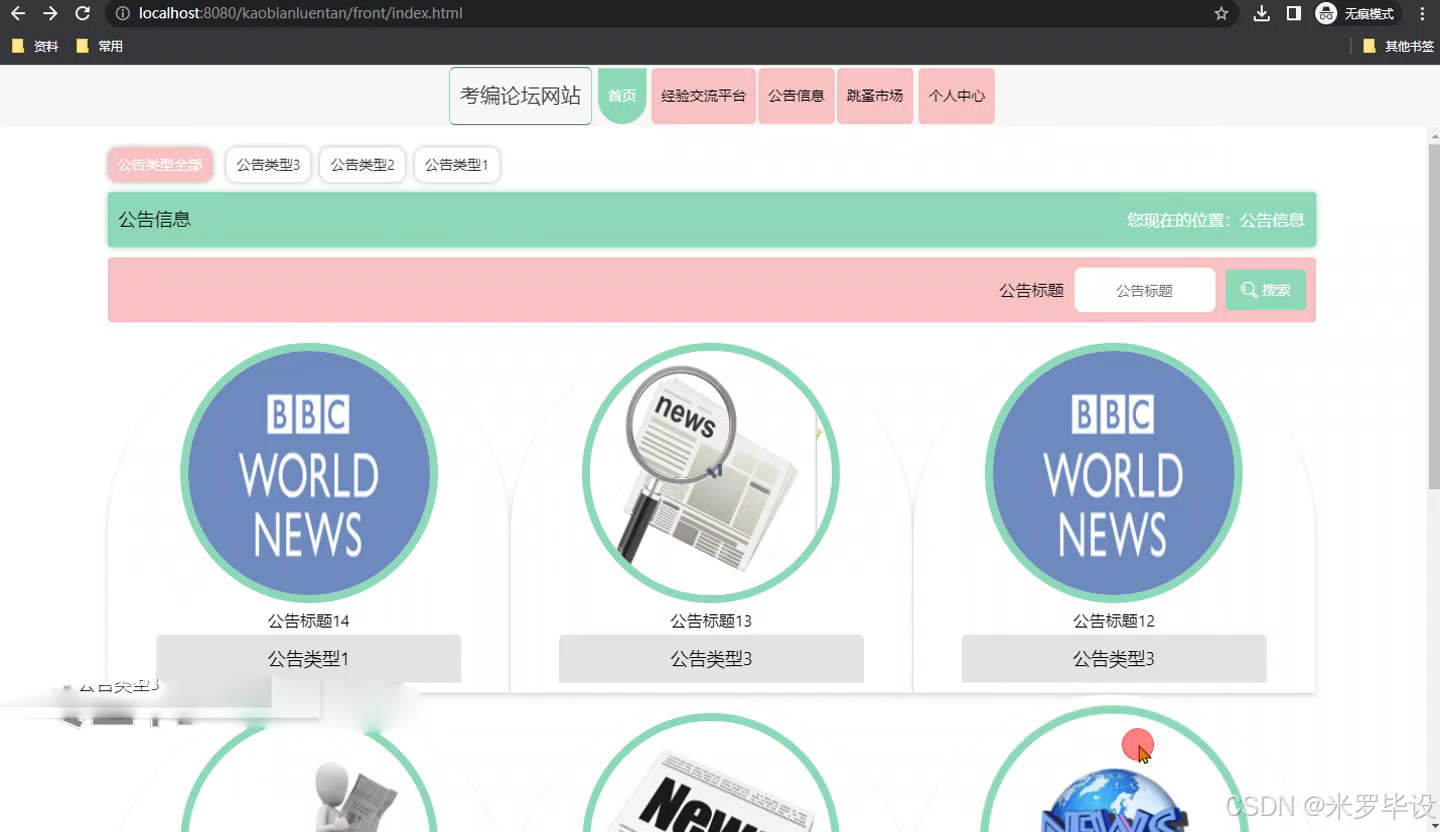Click the 公告标题 search input field

tap(1144, 289)
